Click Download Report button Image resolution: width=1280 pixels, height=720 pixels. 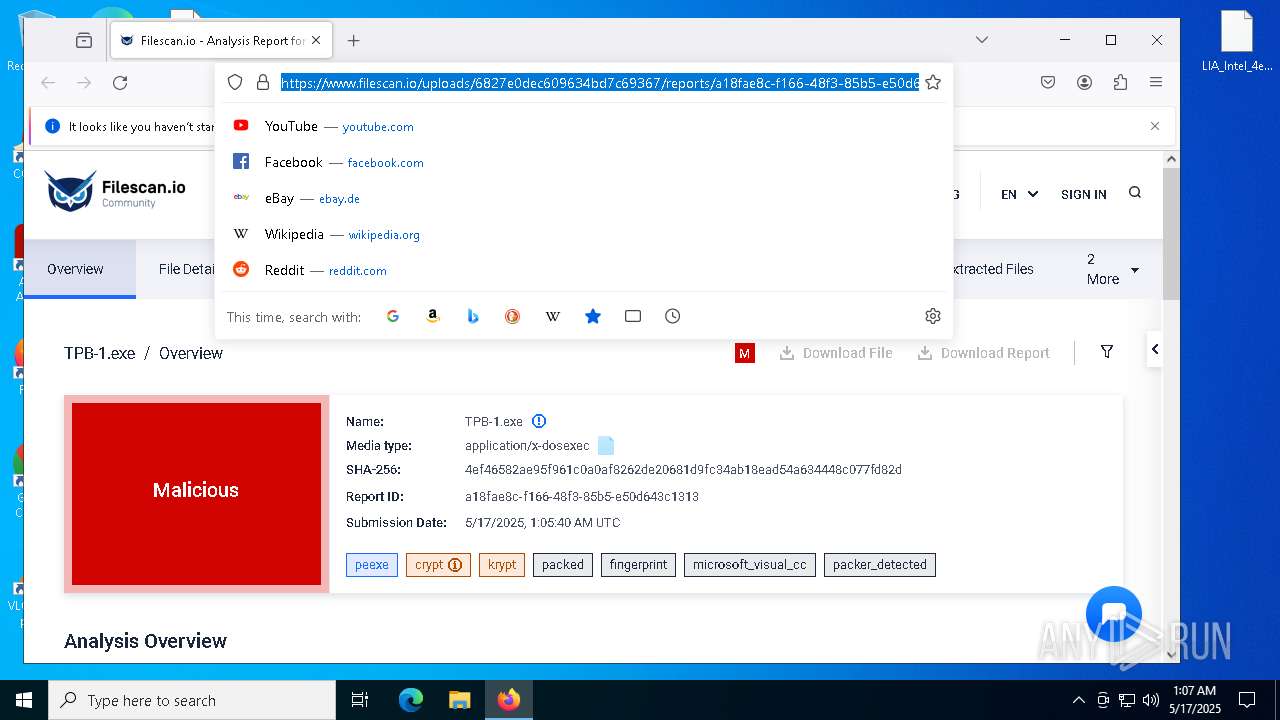pyautogui.click(x=984, y=353)
